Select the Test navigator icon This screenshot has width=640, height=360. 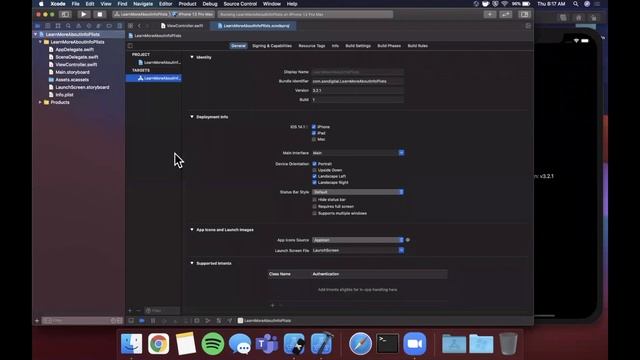pos(89,26)
